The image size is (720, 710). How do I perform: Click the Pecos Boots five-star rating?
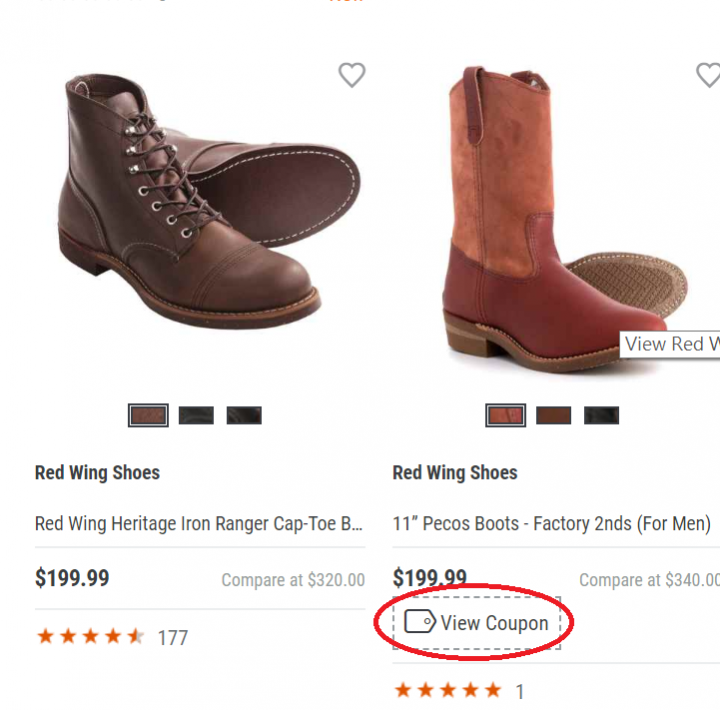(448, 690)
